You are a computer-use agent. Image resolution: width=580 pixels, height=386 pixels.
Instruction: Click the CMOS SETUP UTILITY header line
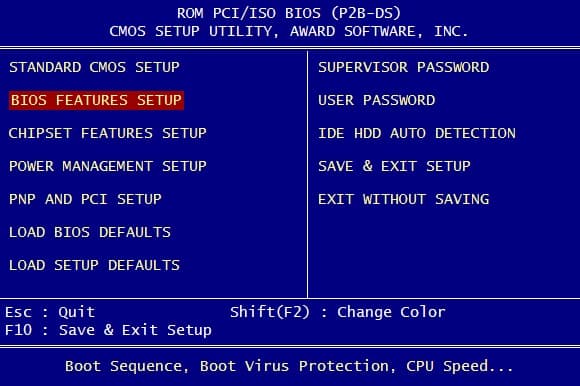pos(289,31)
